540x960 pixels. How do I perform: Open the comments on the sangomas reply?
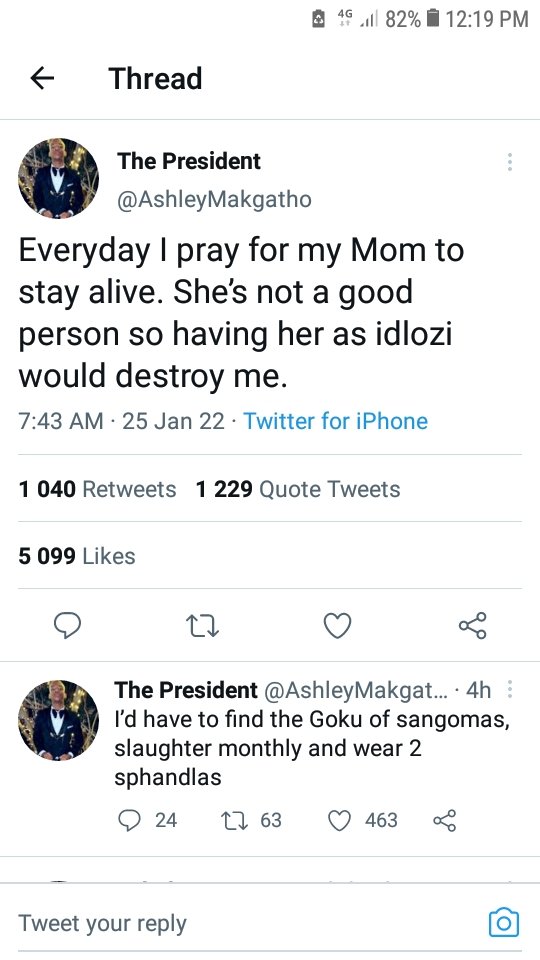point(147,820)
